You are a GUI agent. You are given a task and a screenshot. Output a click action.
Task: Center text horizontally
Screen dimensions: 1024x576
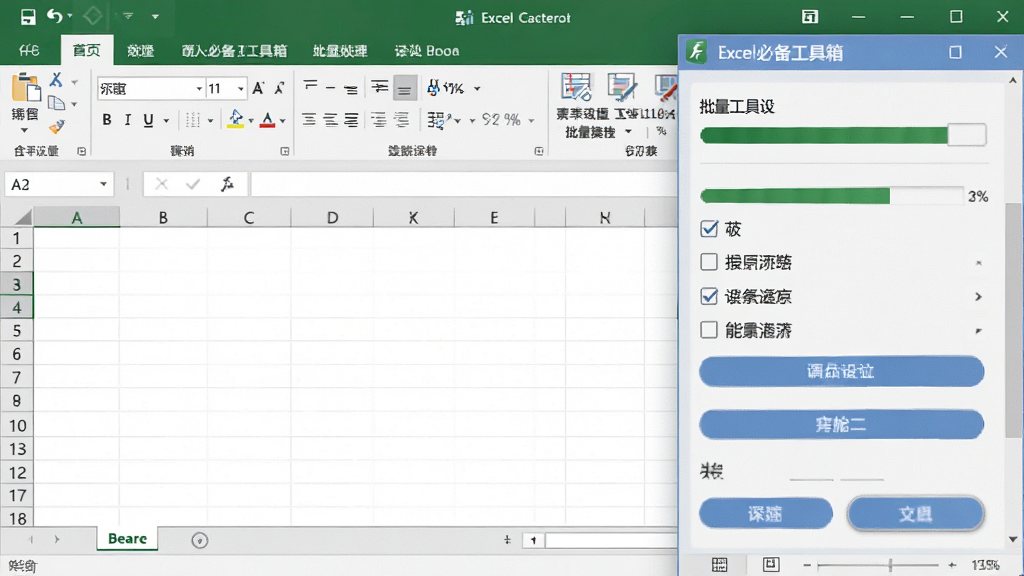pos(330,120)
